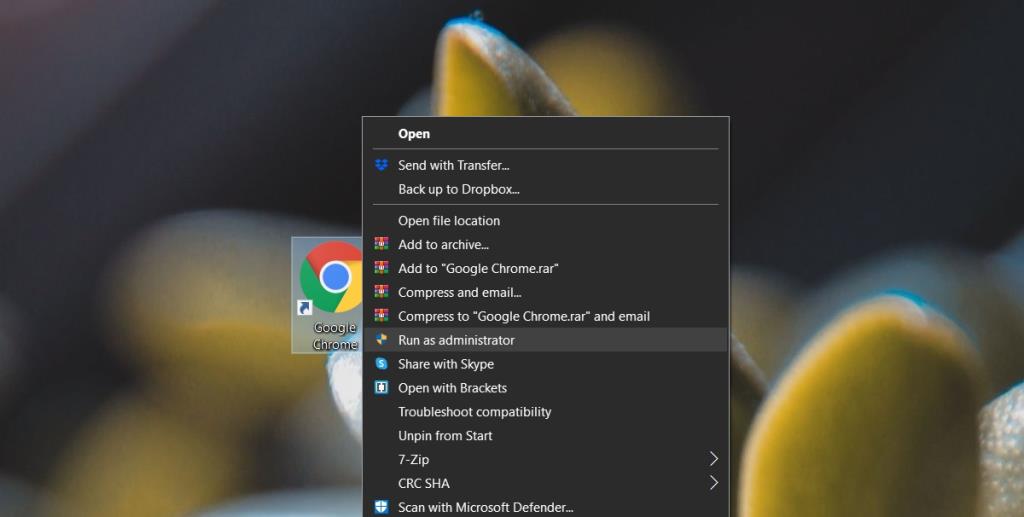Screen dimensions: 1024x517
Task: Select Back up to Dropbox...
Action: [x=546, y=189]
